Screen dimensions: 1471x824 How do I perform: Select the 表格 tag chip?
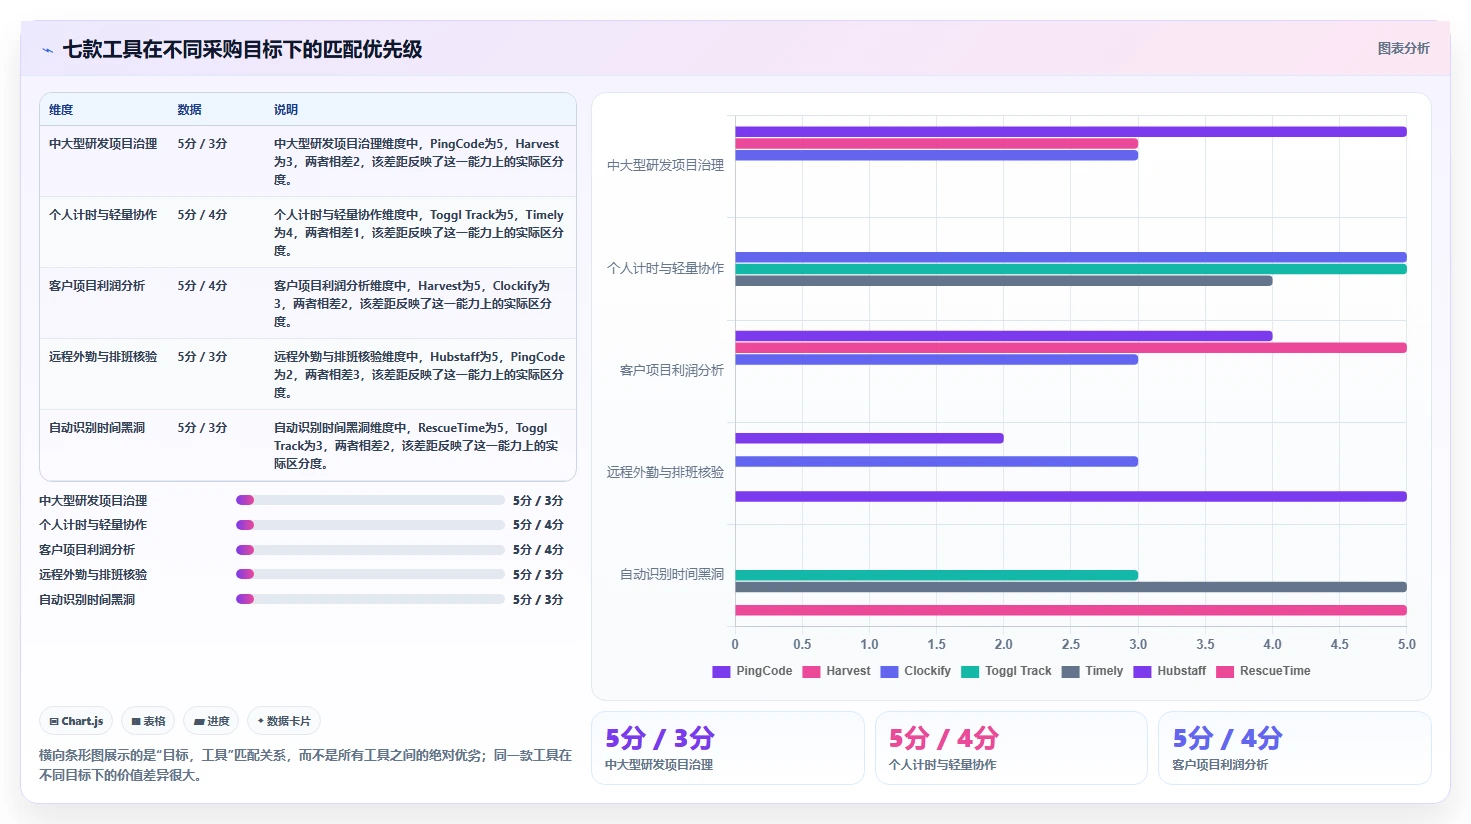click(x=148, y=721)
